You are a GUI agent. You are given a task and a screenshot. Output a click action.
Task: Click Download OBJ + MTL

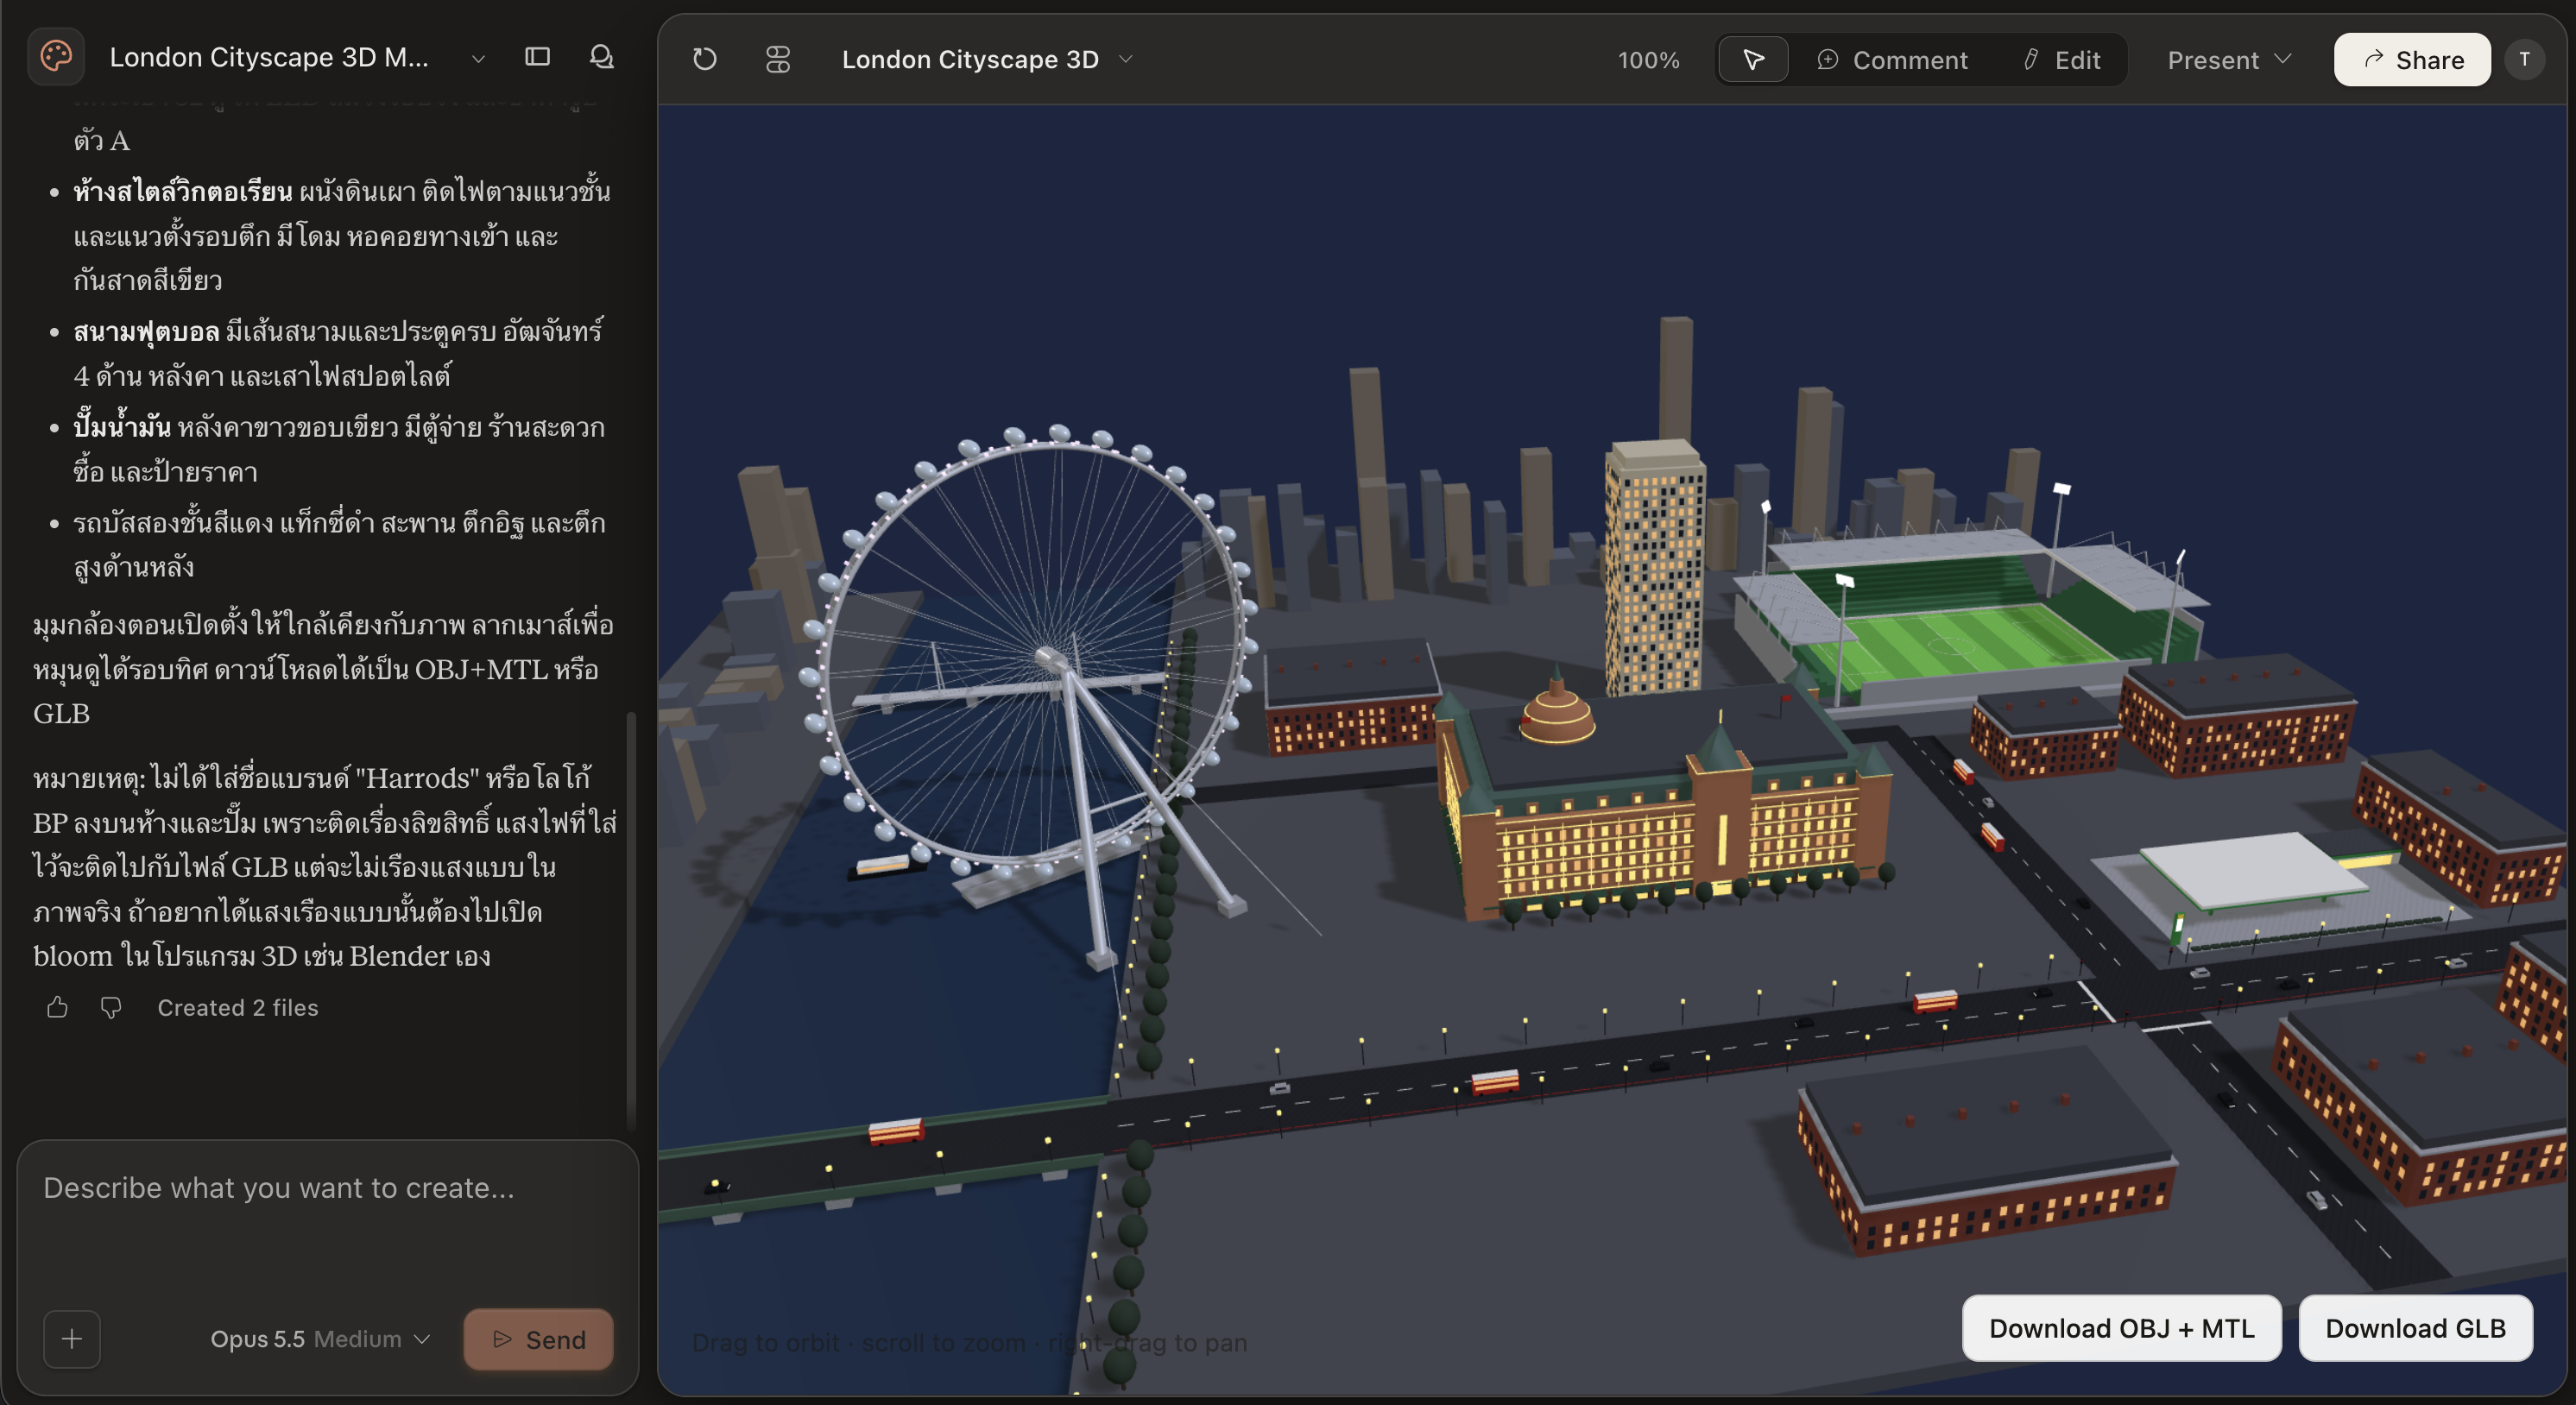click(x=2121, y=1328)
